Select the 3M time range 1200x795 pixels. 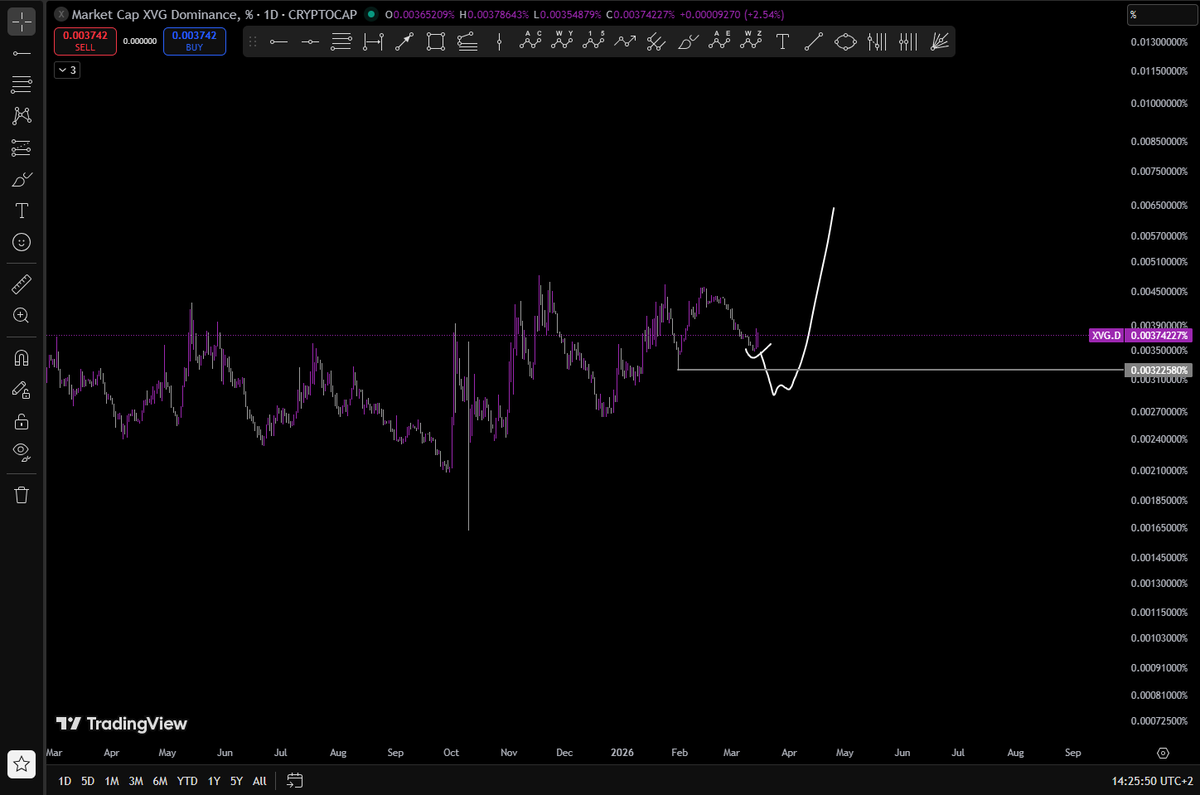136,780
